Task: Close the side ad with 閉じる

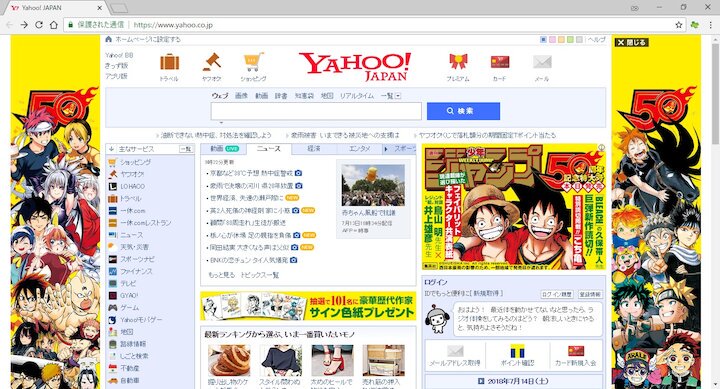Action: (x=631, y=42)
